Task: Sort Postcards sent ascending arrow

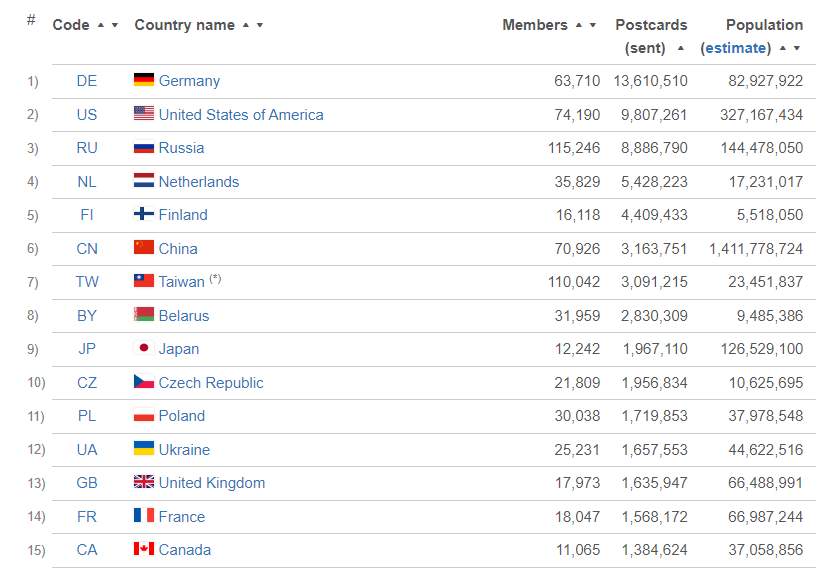Action: pyautogui.click(x=681, y=48)
